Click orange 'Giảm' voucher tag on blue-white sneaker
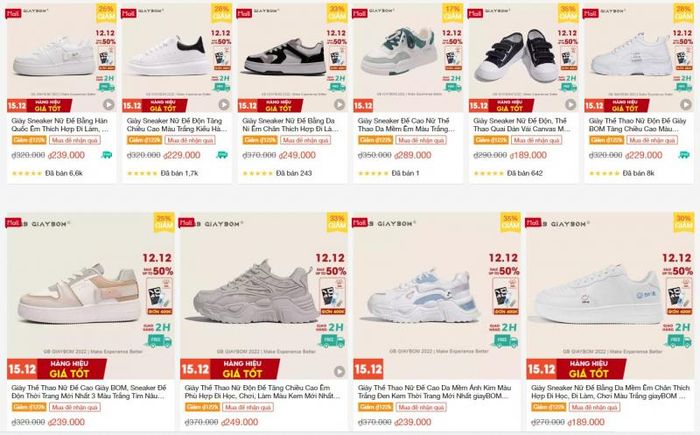Image resolution: width=700 pixels, height=435 pixels. (x=375, y=407)
